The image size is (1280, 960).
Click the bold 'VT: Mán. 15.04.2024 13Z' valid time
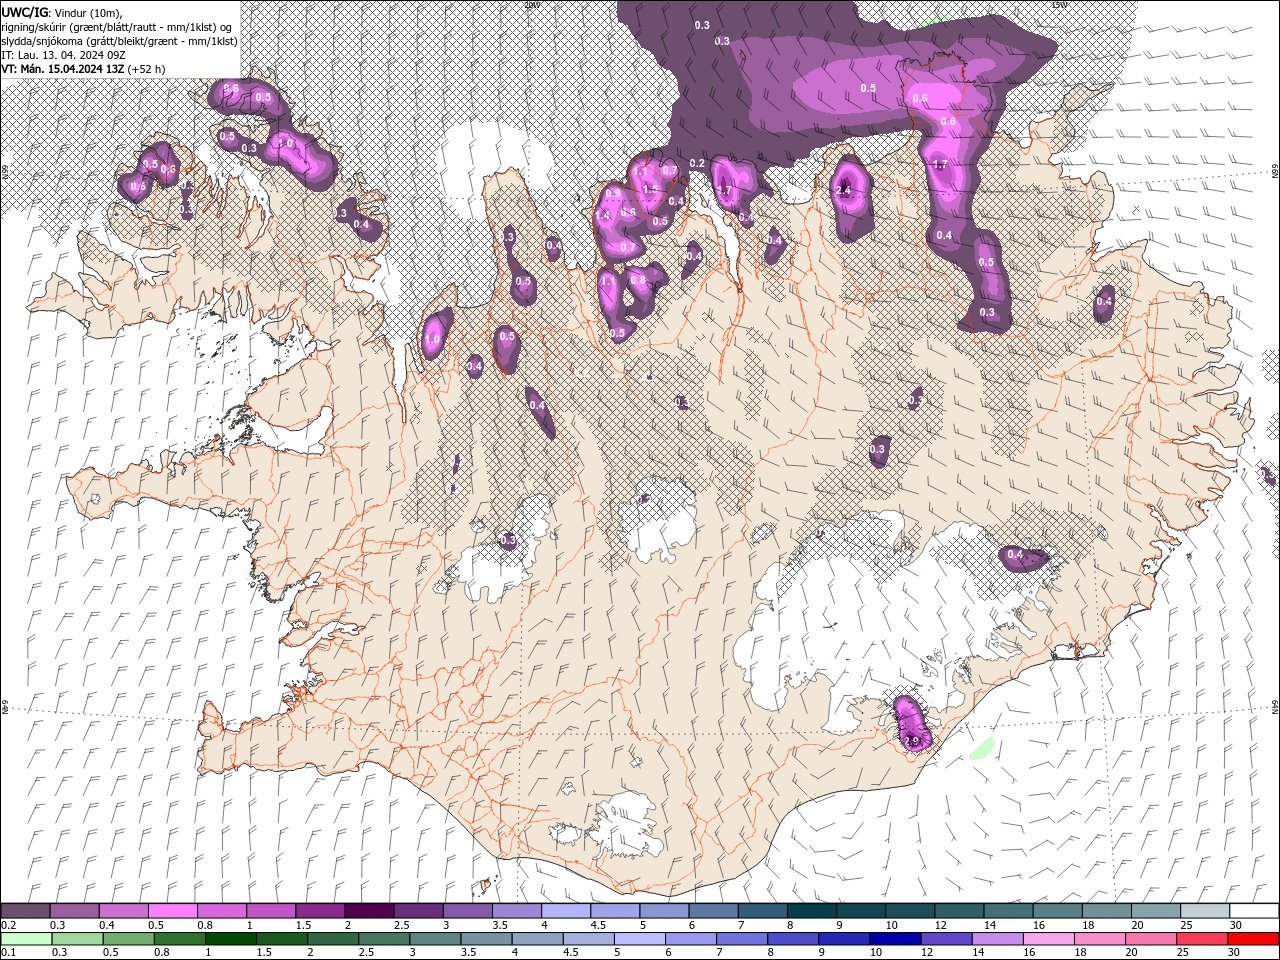tap(62, 69)
